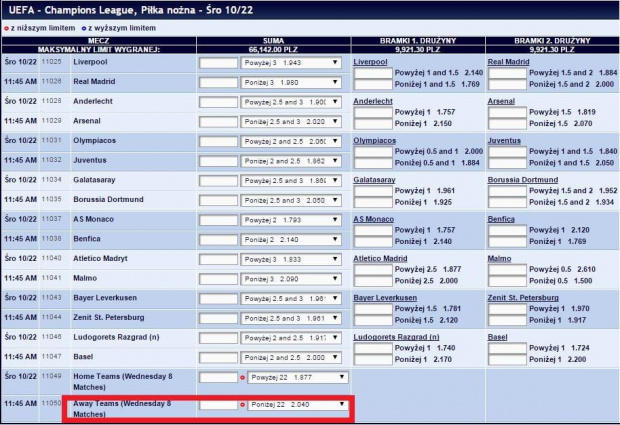Click Home Teams total stake input field

pyautogui.click(x=218, y=378)
